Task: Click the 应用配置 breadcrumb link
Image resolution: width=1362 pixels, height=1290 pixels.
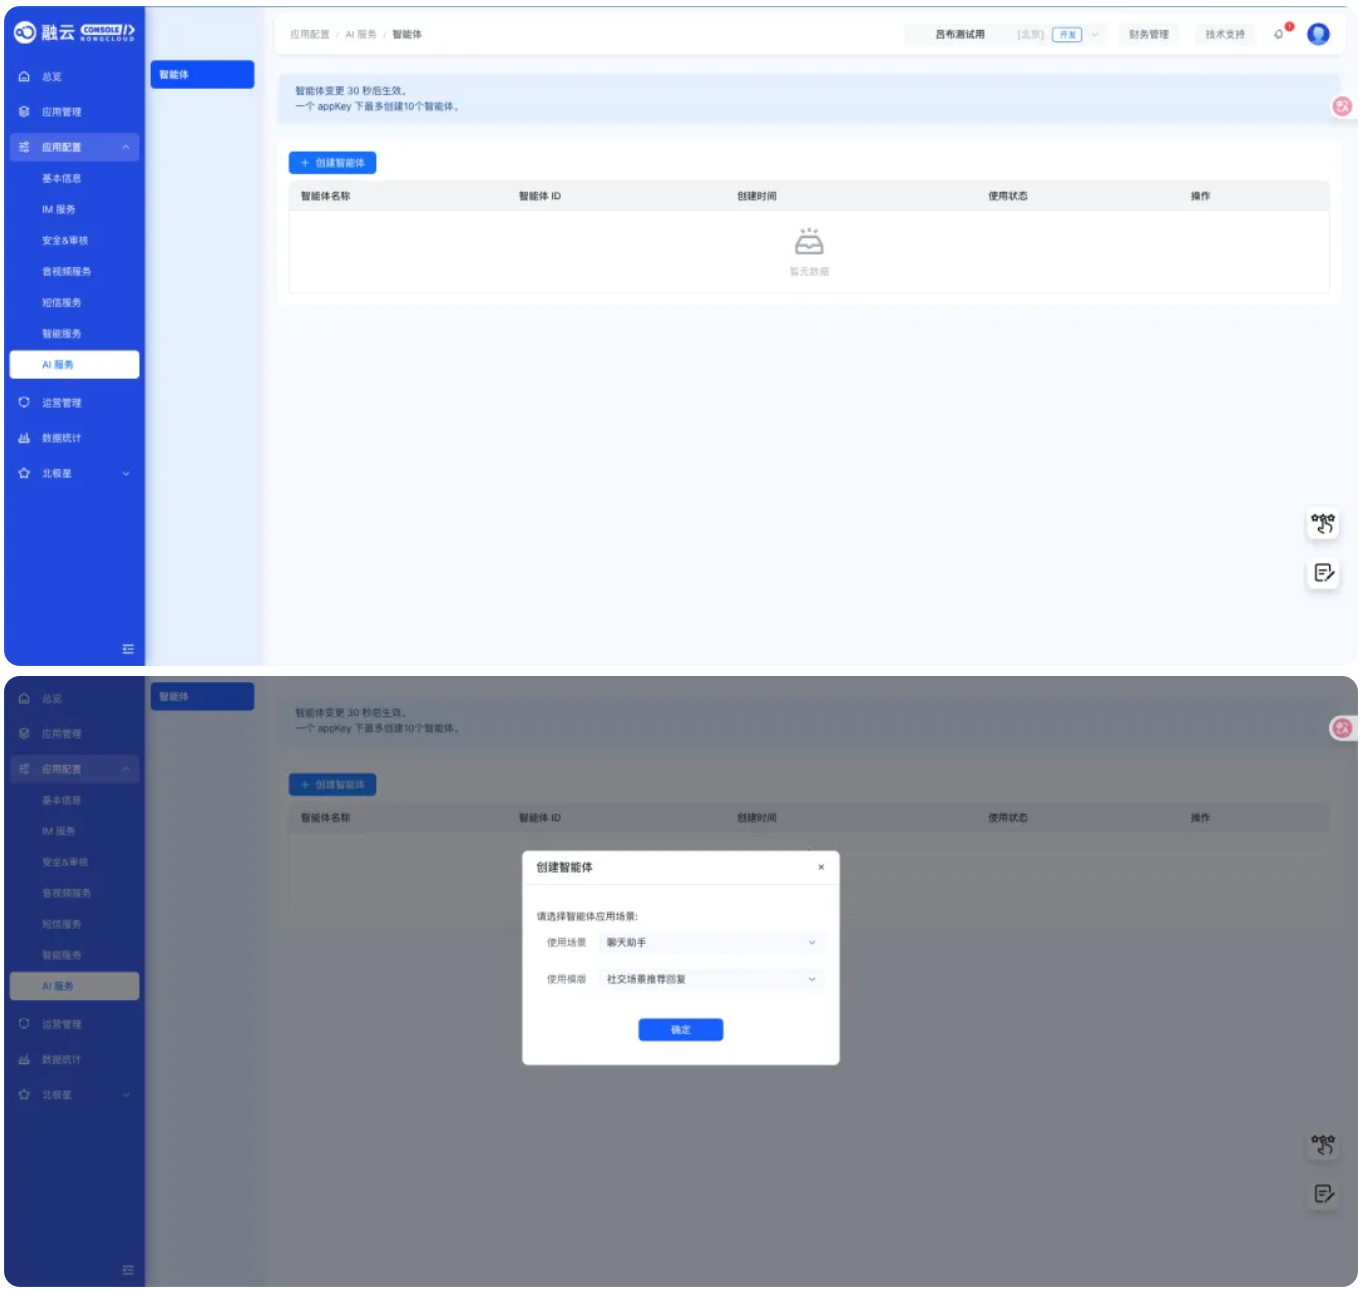Action: coord(310,34)
